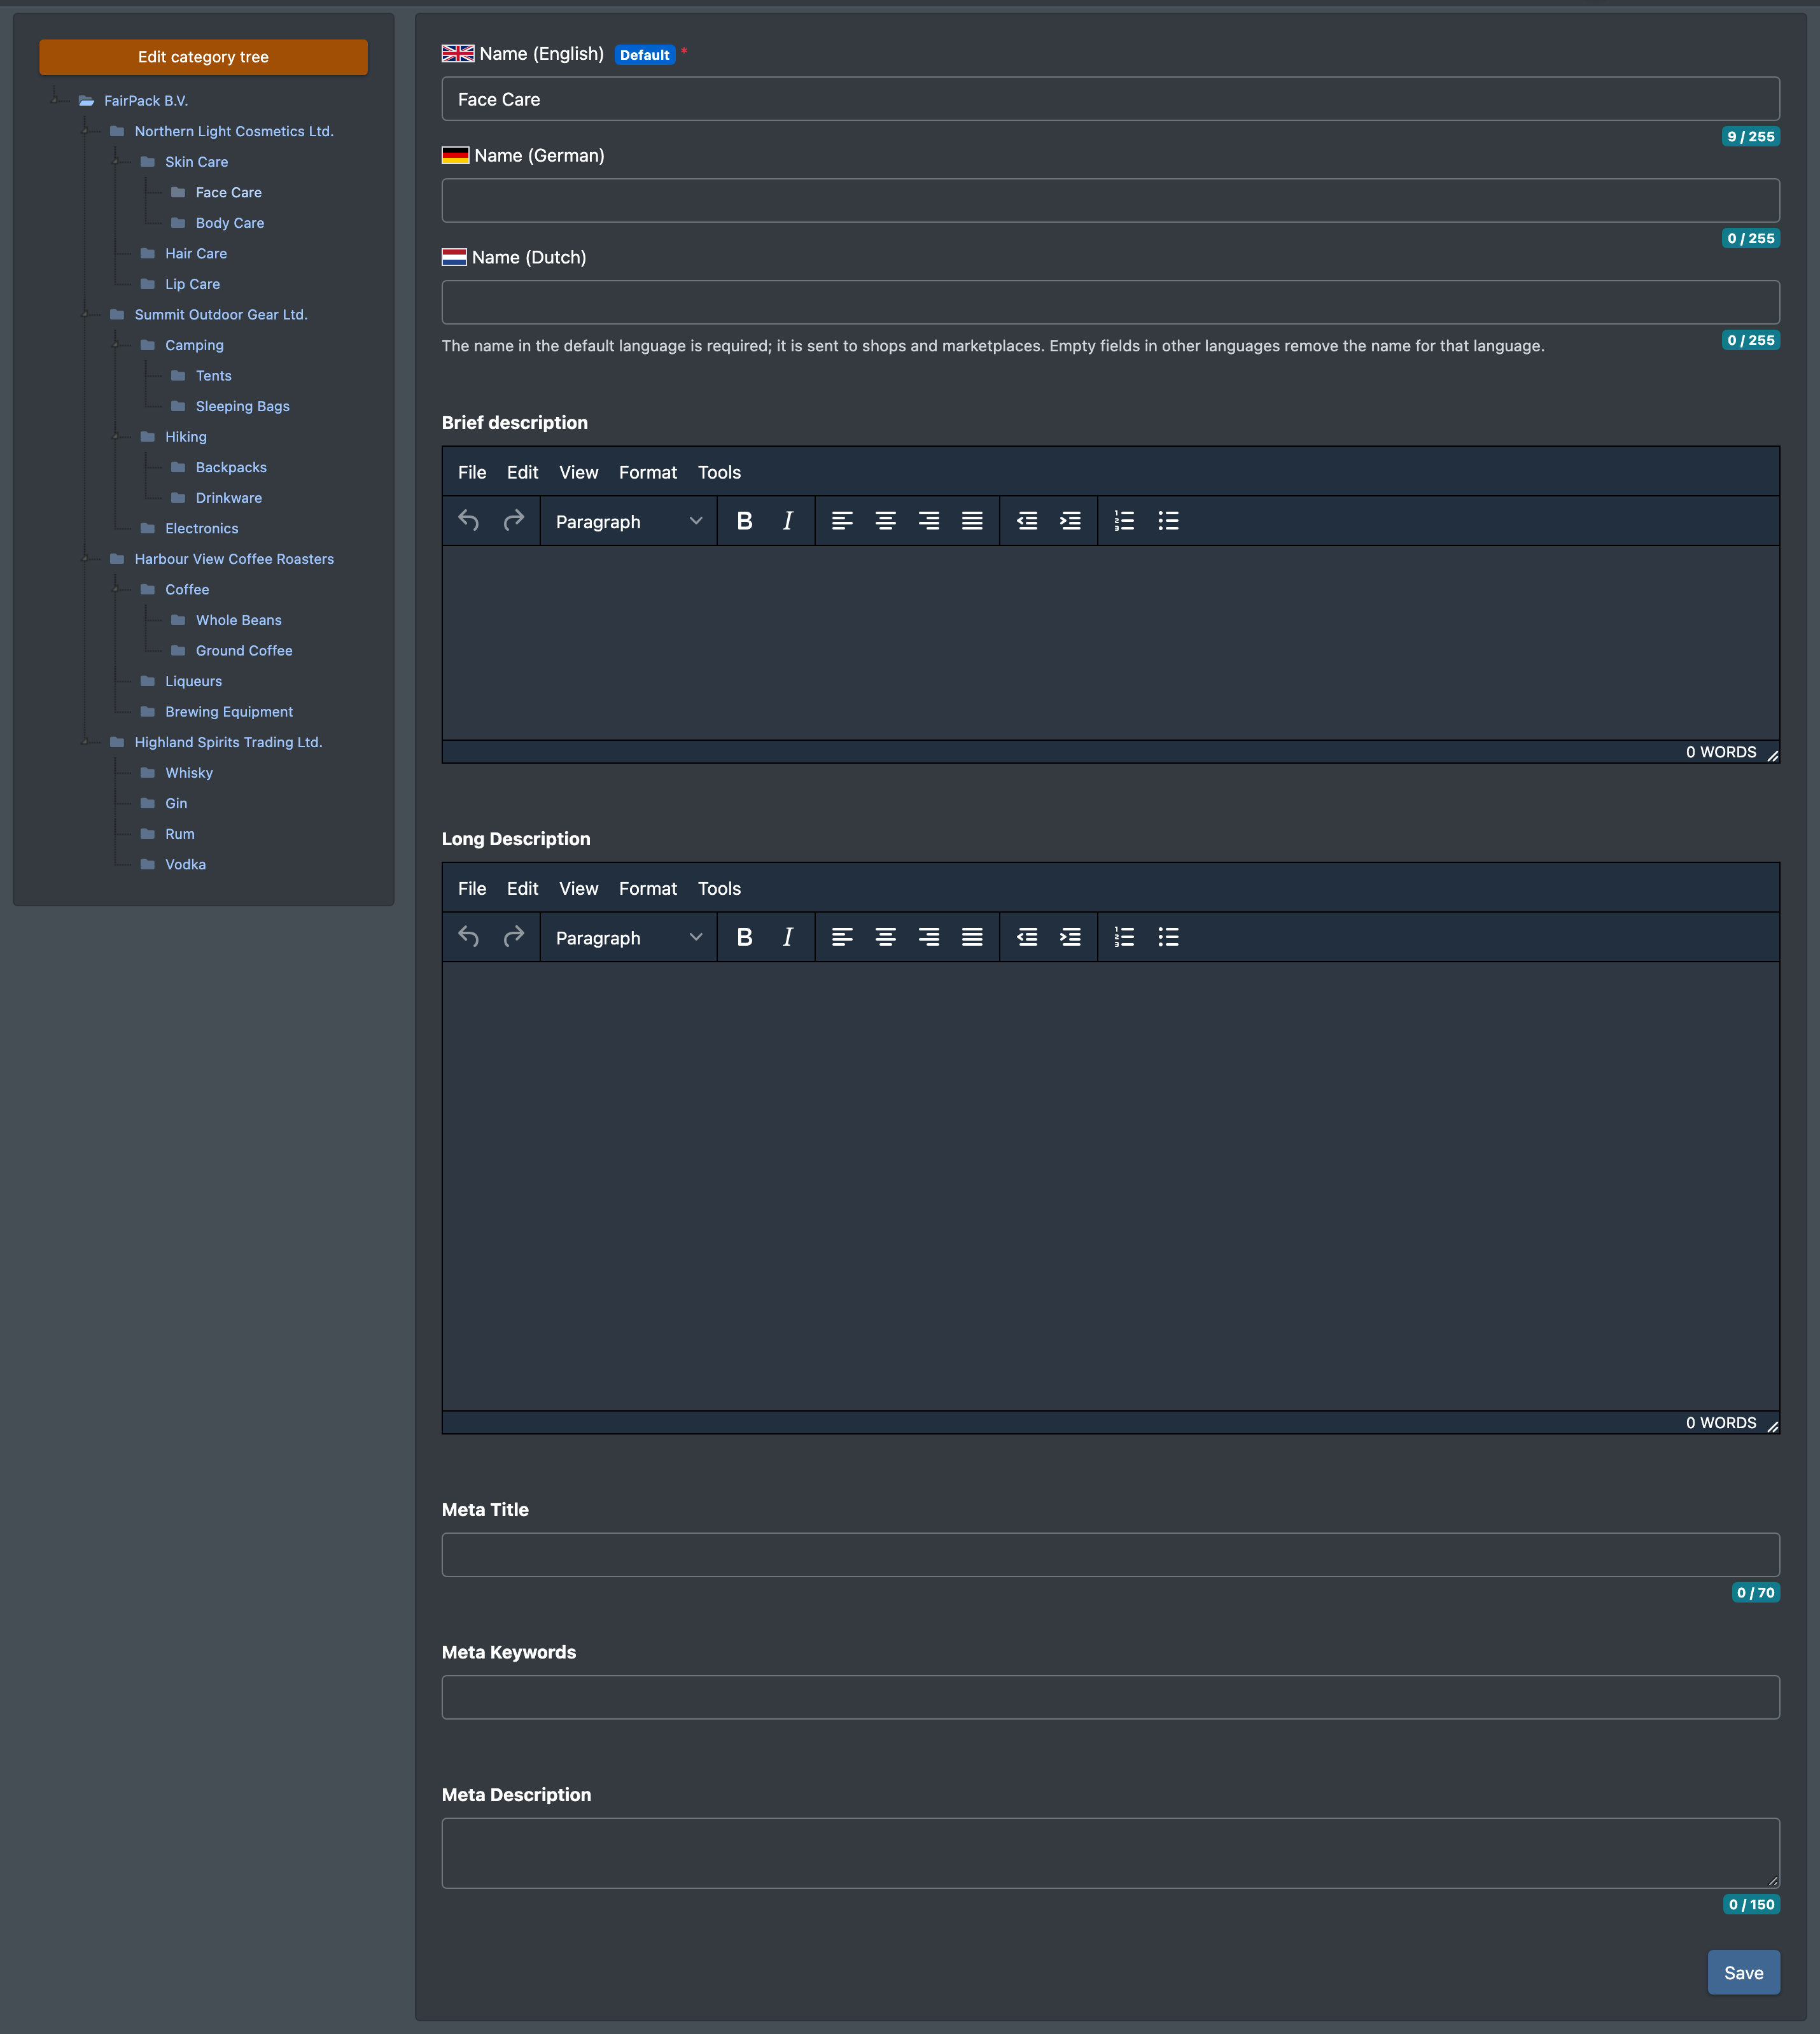Open View menu in Long Description editor
Viewport: 1820px width, 2034px height.
[578, 888]
